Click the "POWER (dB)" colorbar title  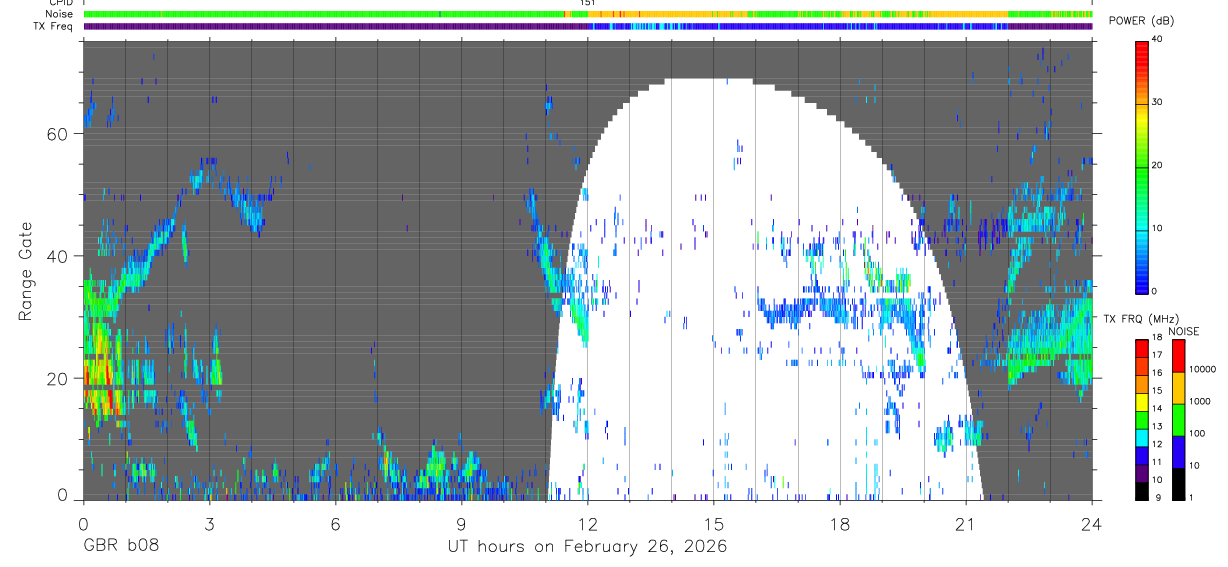coord(1142,20)
